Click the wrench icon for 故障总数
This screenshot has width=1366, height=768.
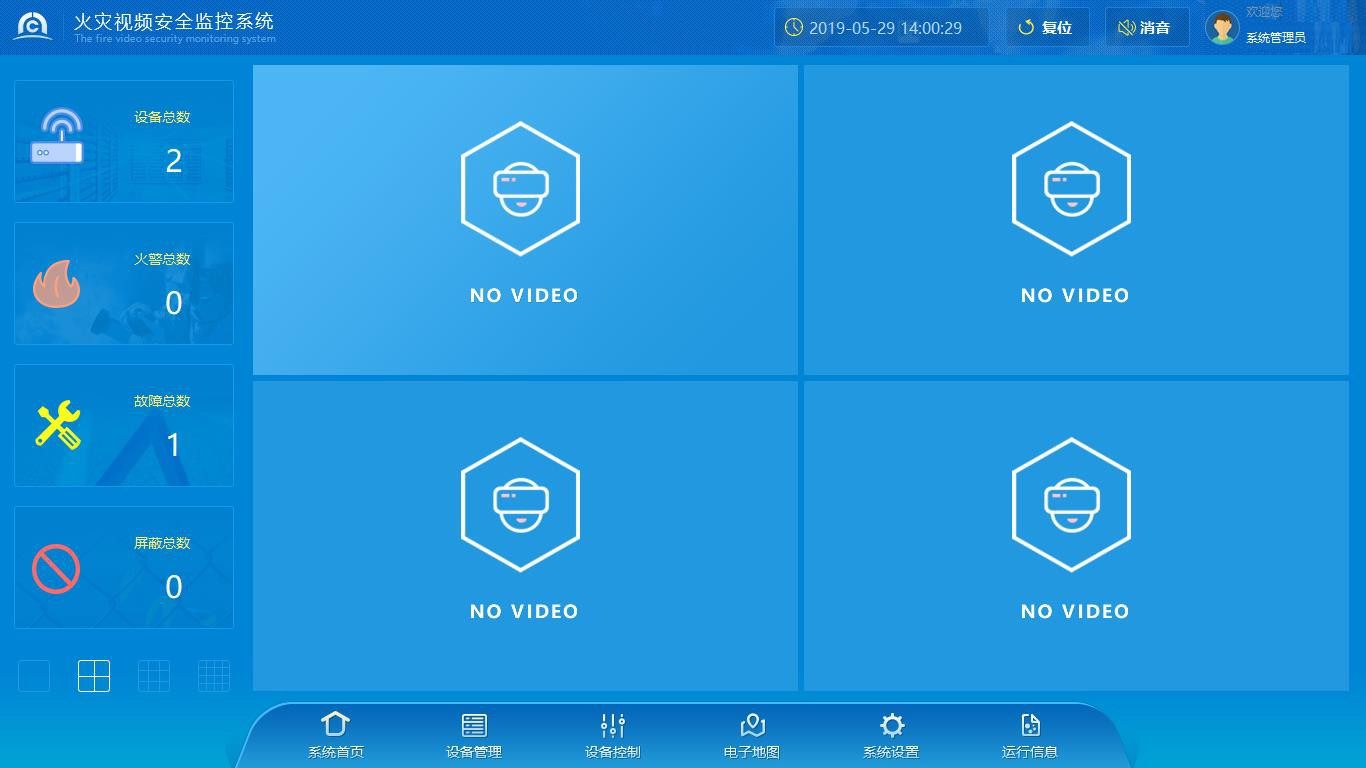(57, 425)
